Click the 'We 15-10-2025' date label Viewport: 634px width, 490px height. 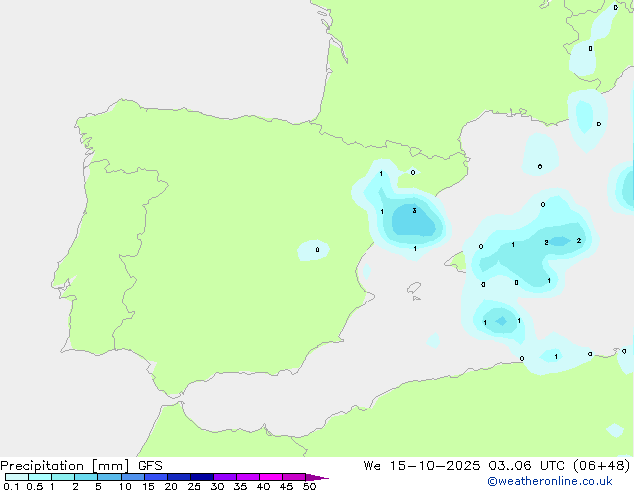pyautogui.click(x=422, y=466)
